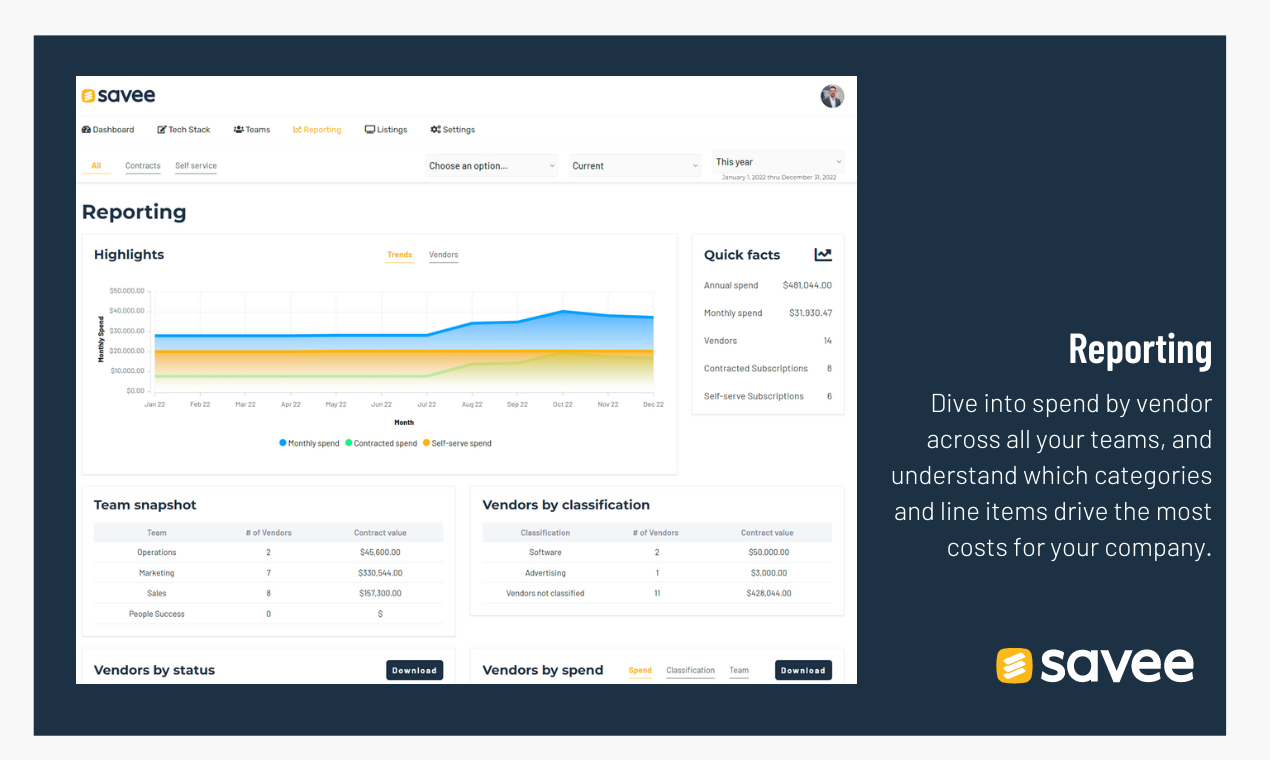Viewport: 1270px width, 760px height.
Task: Click the Advertising classification row
Action: (x=657, y=573)
